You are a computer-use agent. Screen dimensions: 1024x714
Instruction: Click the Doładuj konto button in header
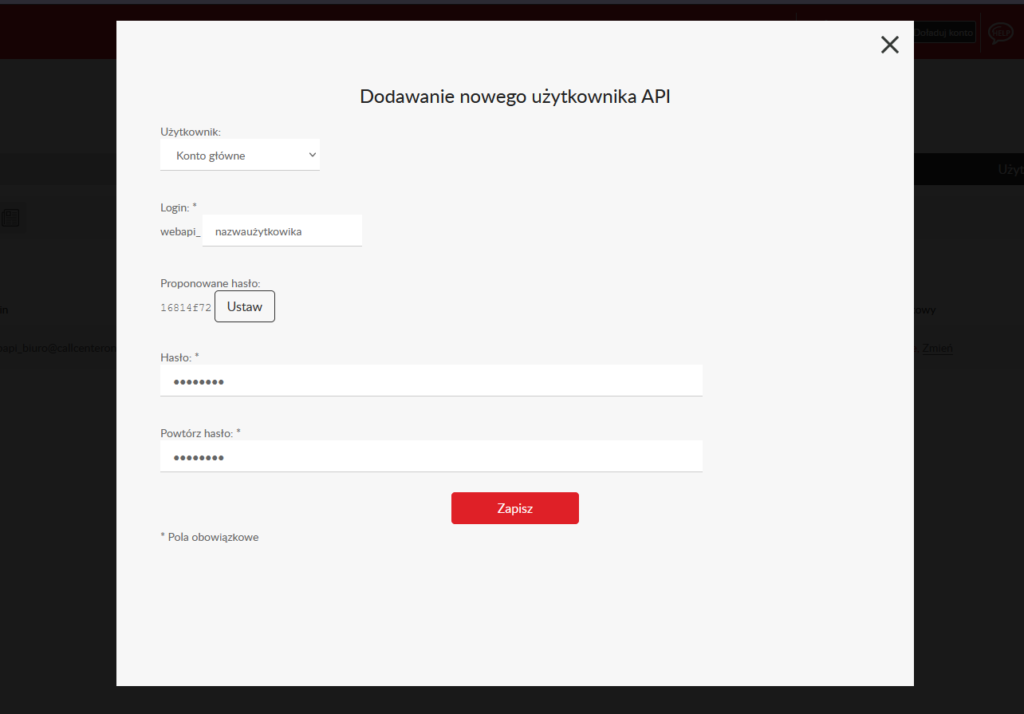tap(944, 33)
